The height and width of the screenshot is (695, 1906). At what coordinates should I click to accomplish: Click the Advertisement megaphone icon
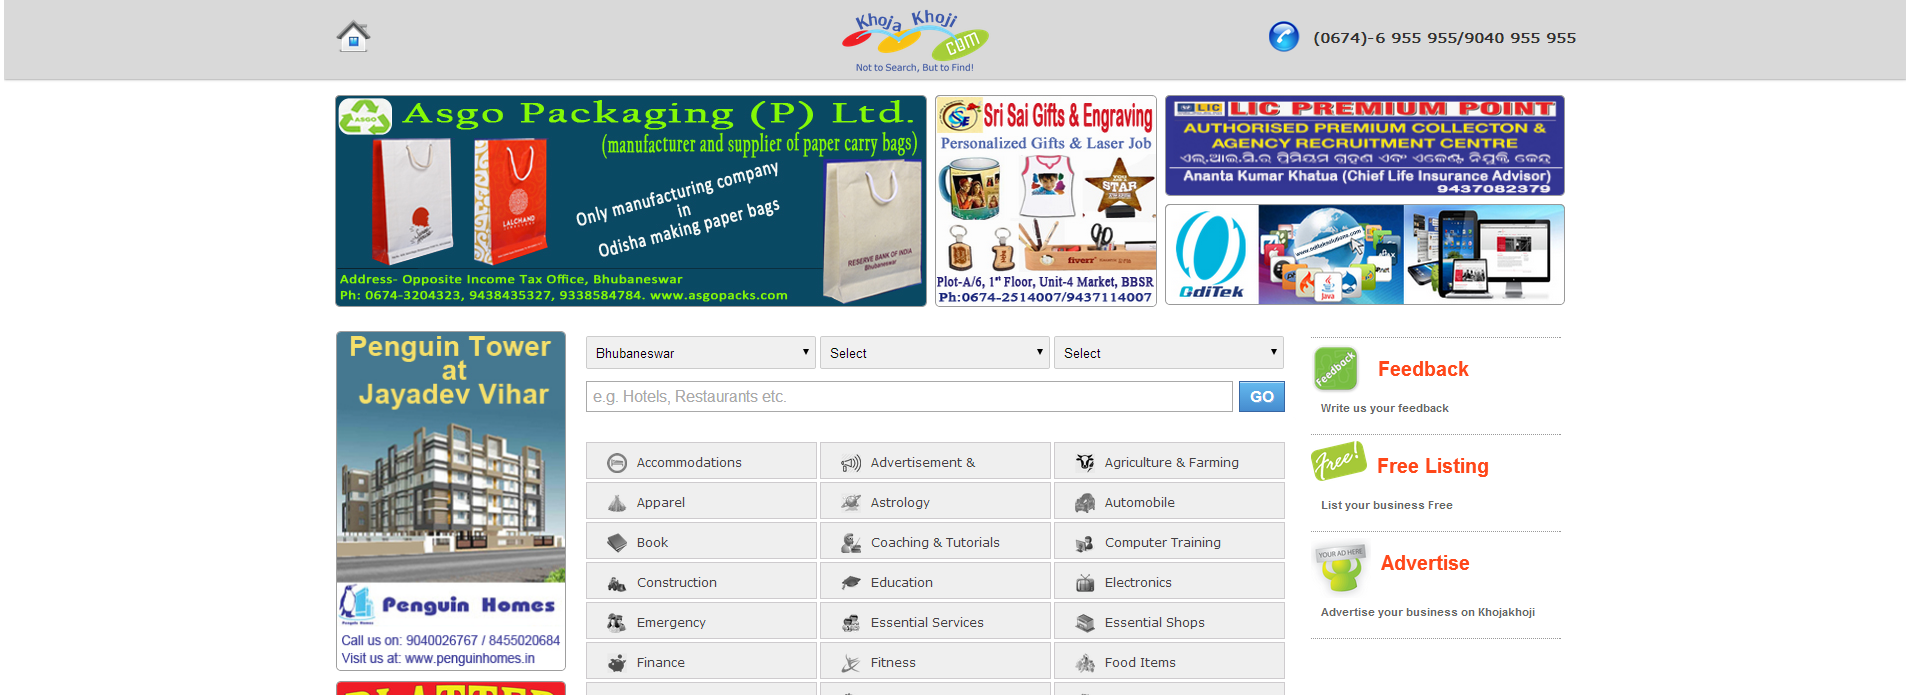tap(851, 463)
